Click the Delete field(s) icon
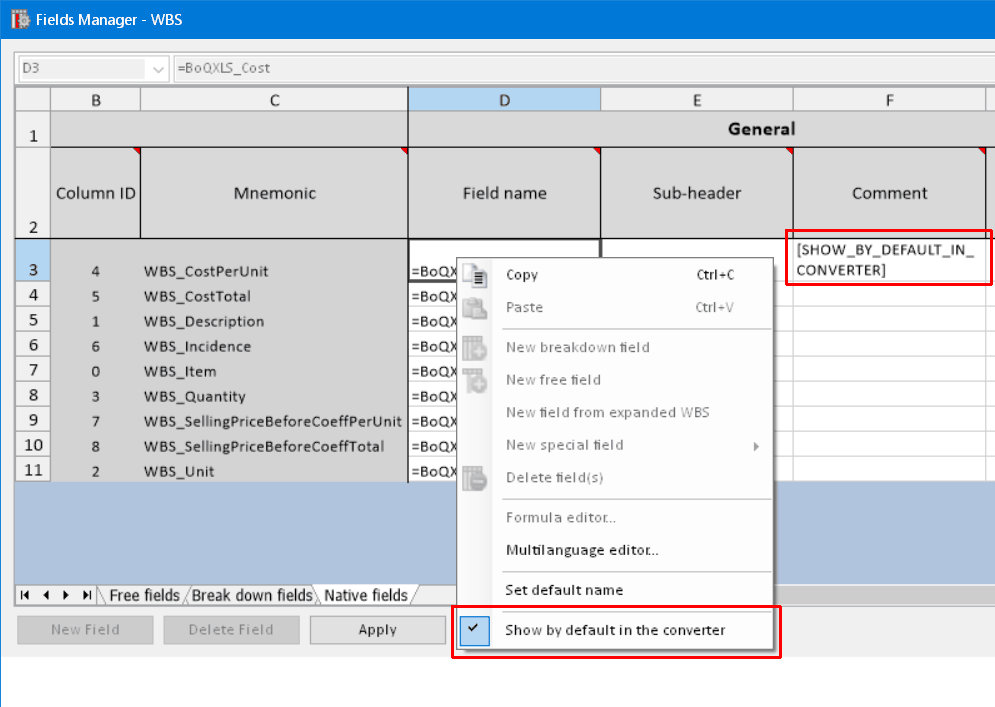This screenshot has width=995, height=707. (x=474, y=478)
